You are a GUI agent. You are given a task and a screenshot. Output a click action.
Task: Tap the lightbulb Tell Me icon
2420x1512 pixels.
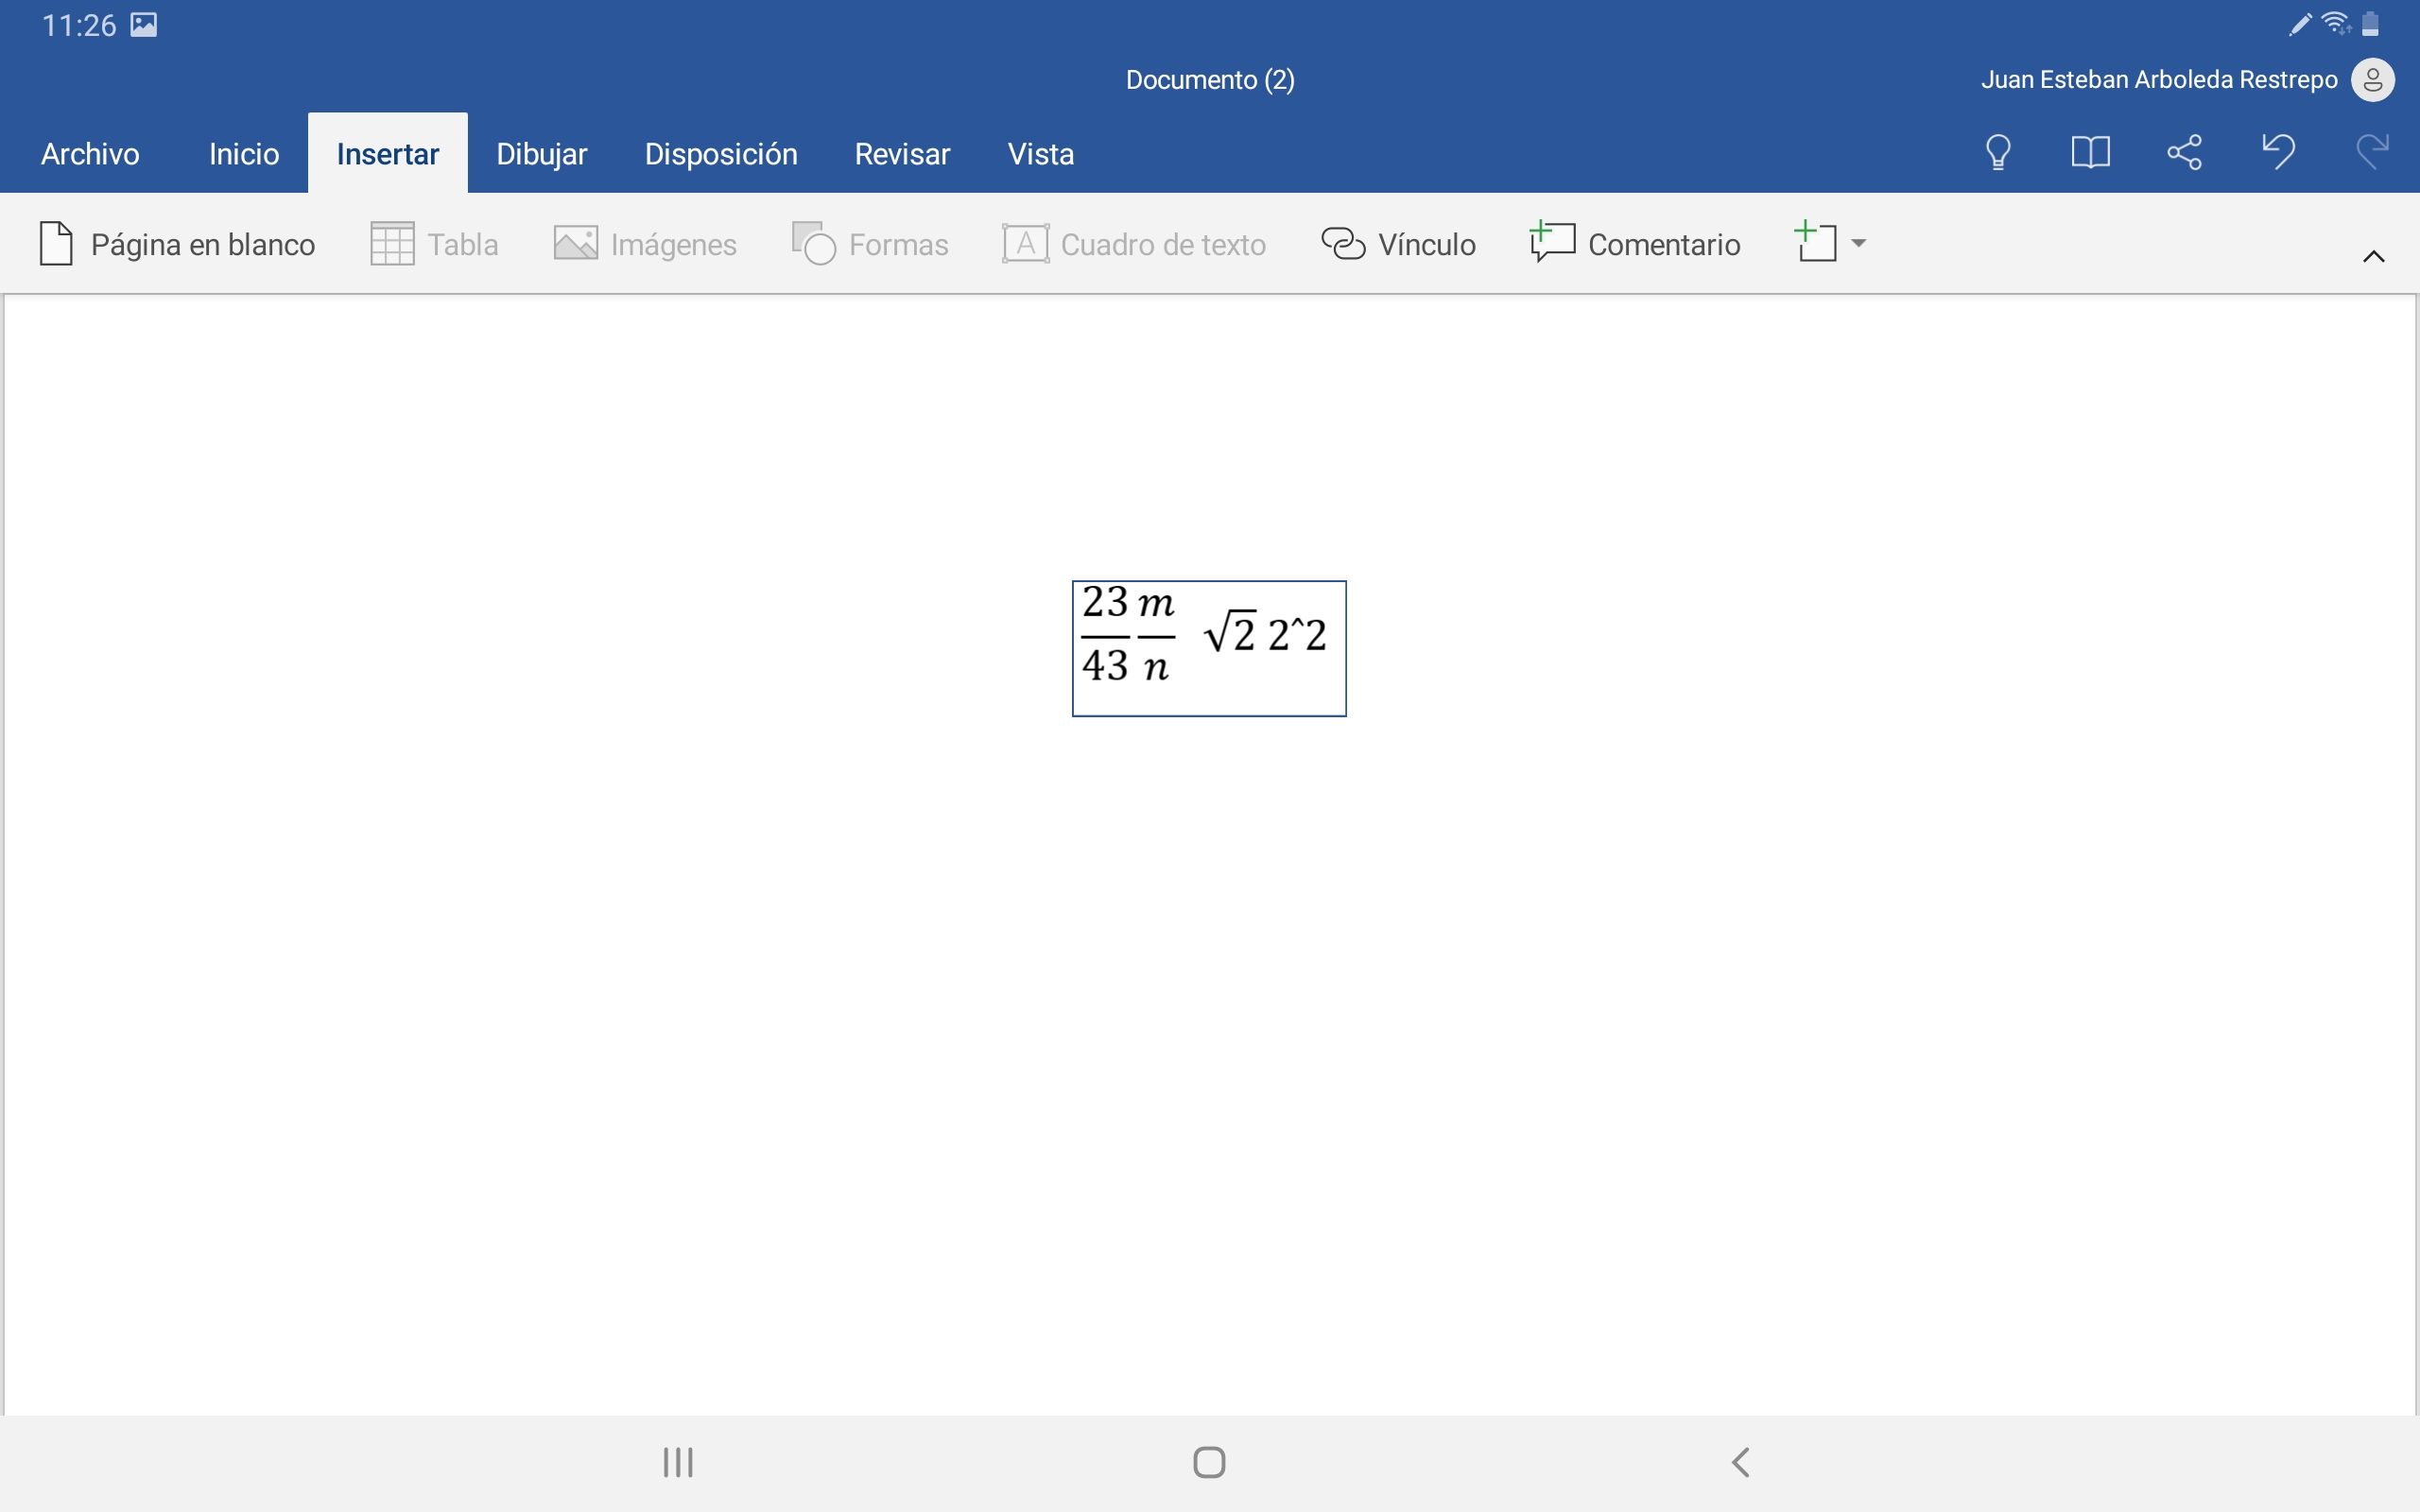(x=1997, y=153)
